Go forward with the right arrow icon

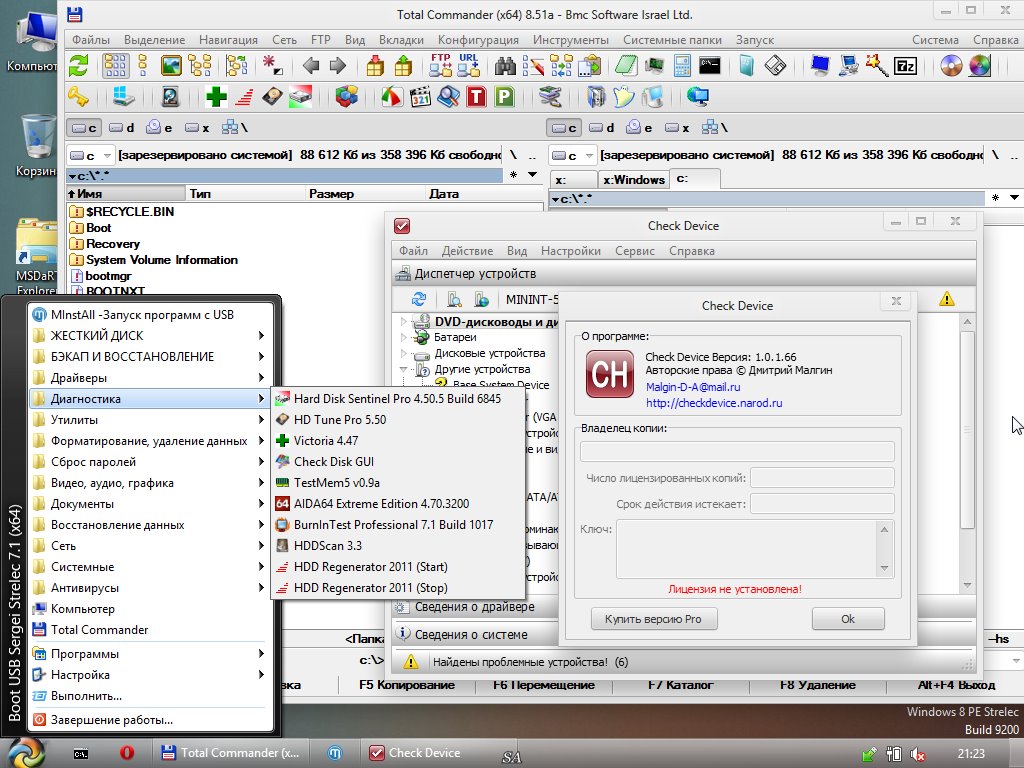(338, 66)
